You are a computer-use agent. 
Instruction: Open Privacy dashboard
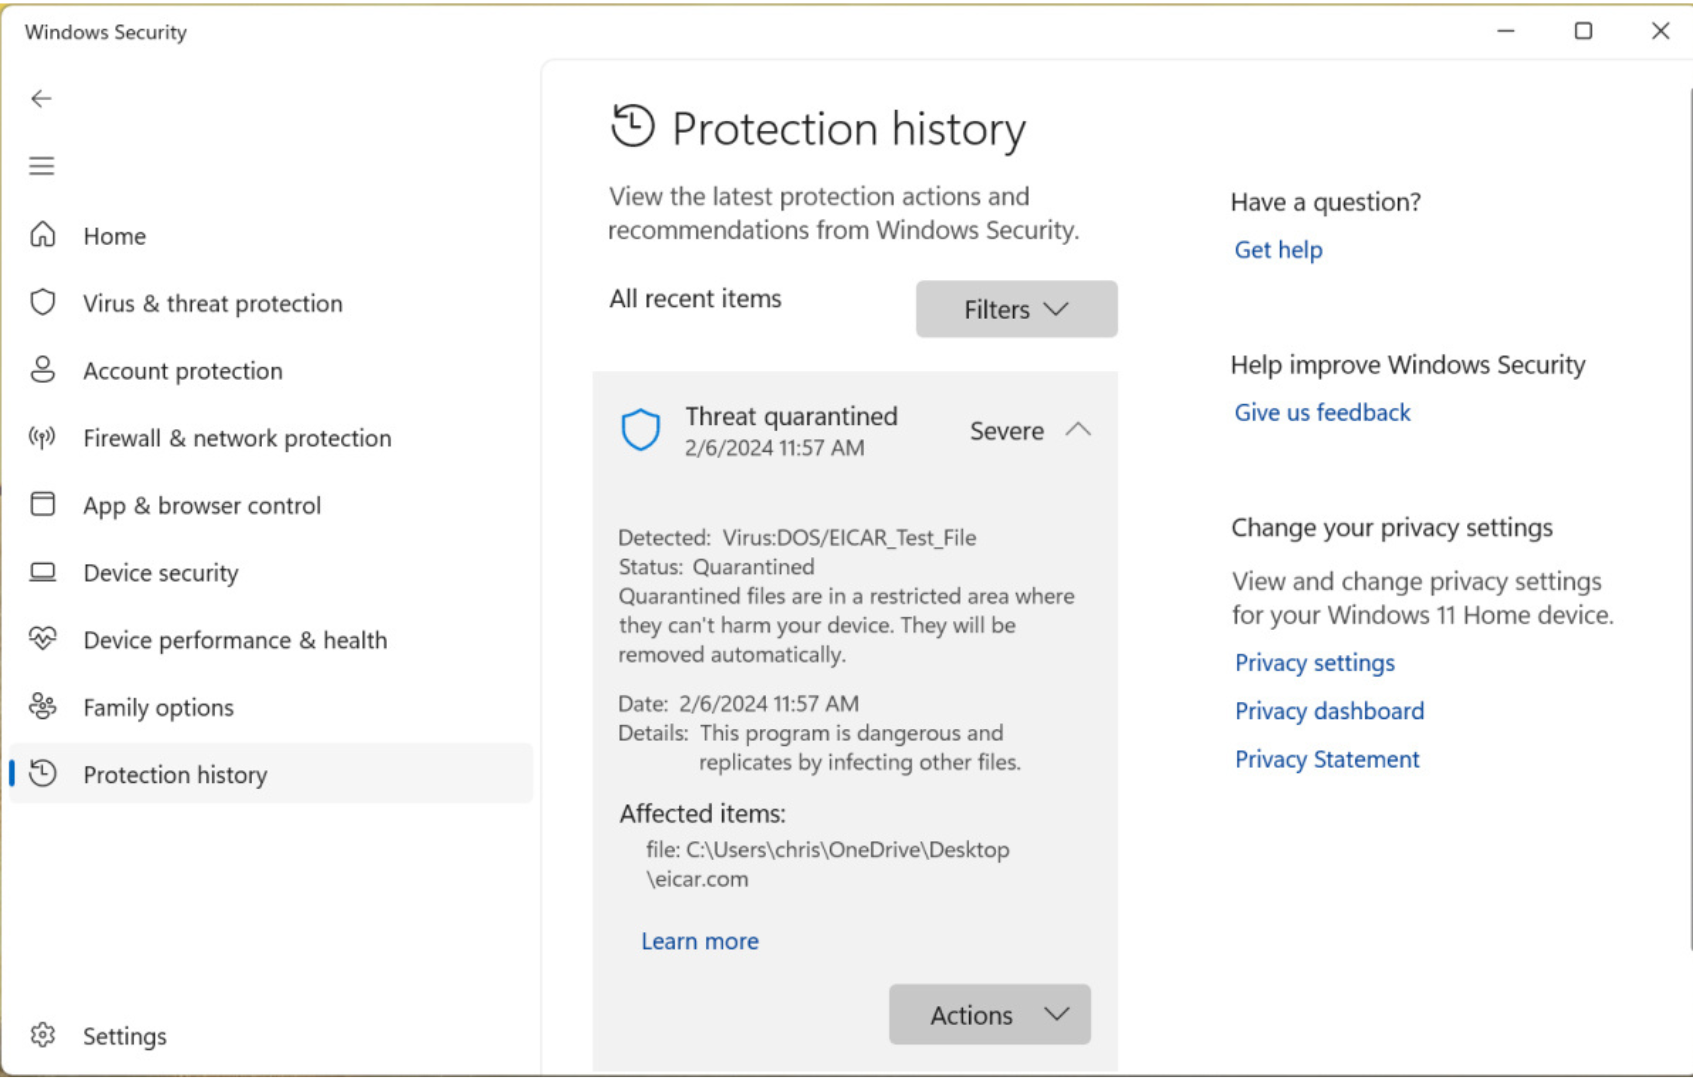point(1329,710)
